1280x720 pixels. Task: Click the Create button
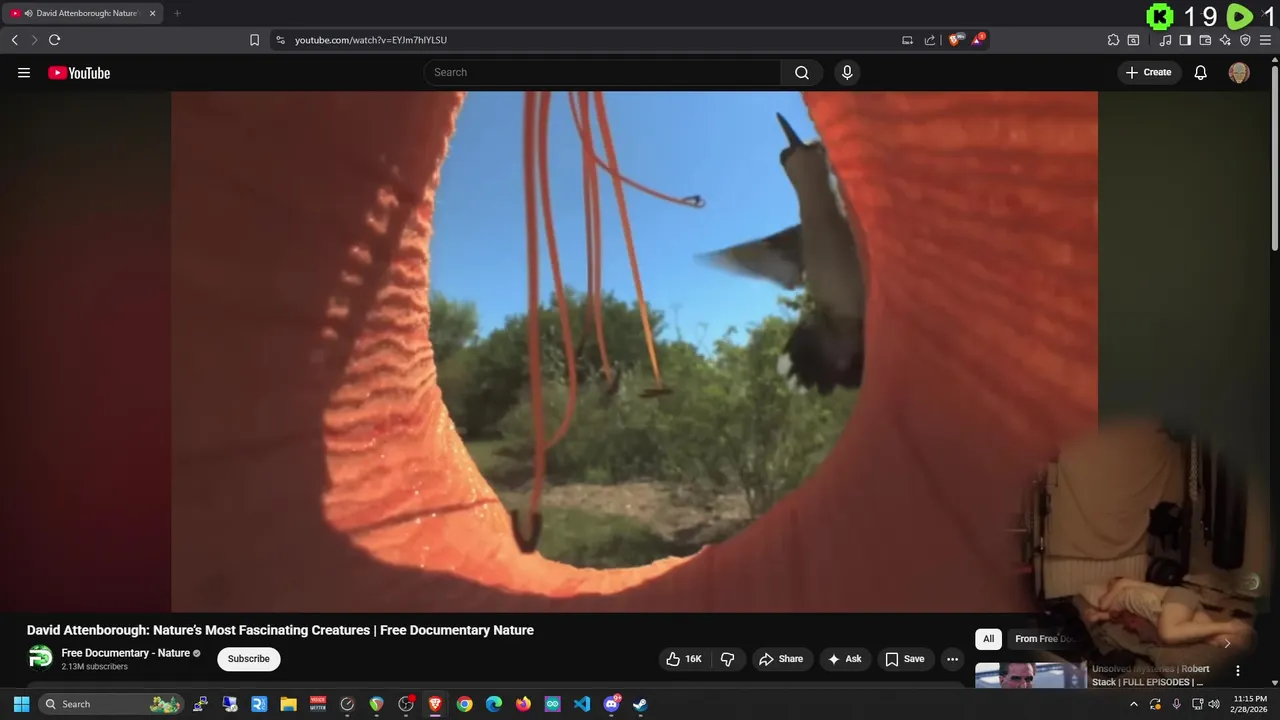tap(1148, 72)
